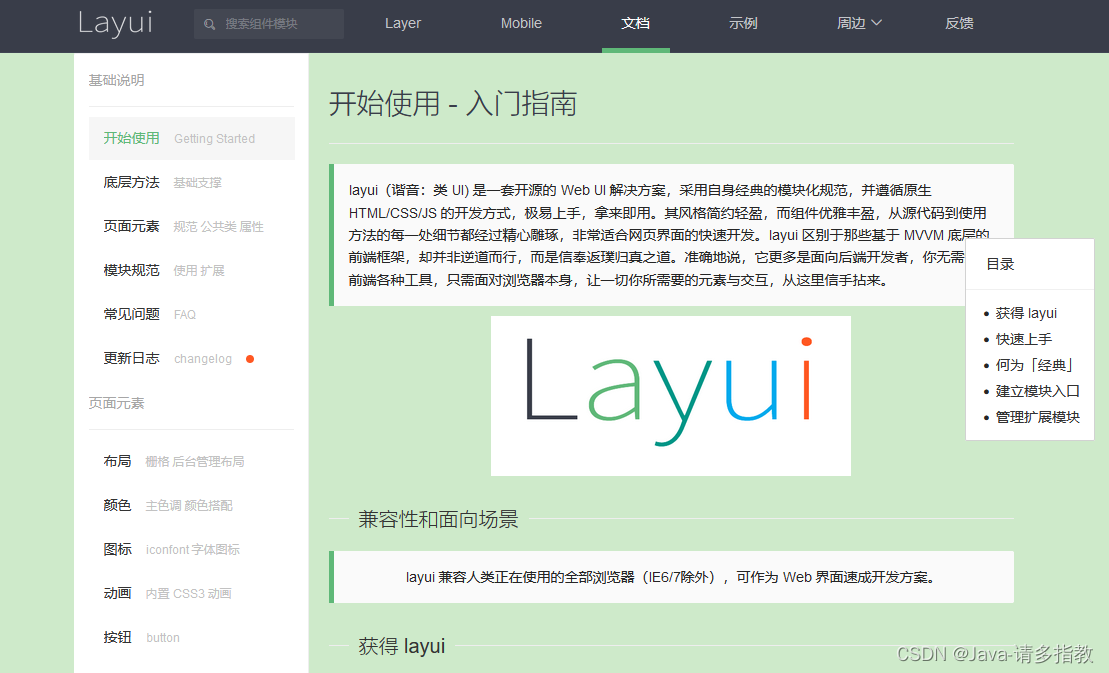
Task: Open 底层方法 基础支撑 documentation
Action: [x=131, y=182]
